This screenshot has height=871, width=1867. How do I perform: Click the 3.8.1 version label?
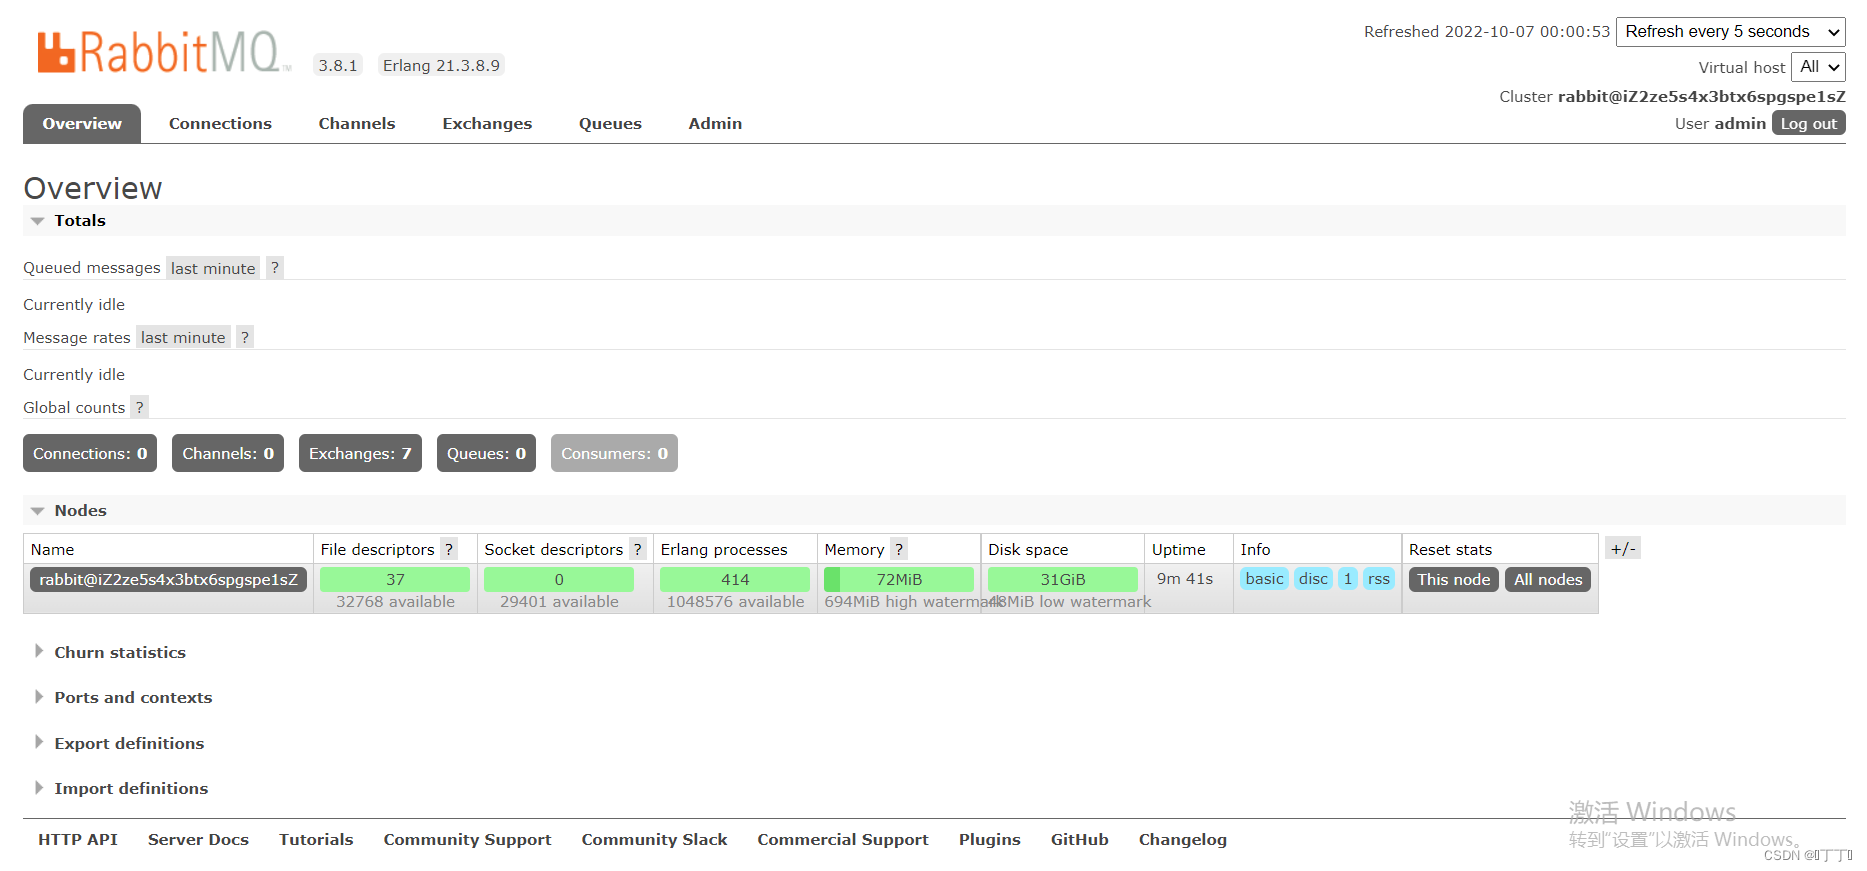coord(338,65)
